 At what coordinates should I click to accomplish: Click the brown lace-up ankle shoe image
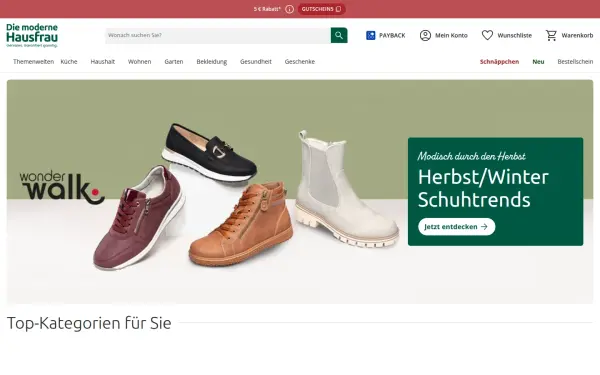point(241,226)
